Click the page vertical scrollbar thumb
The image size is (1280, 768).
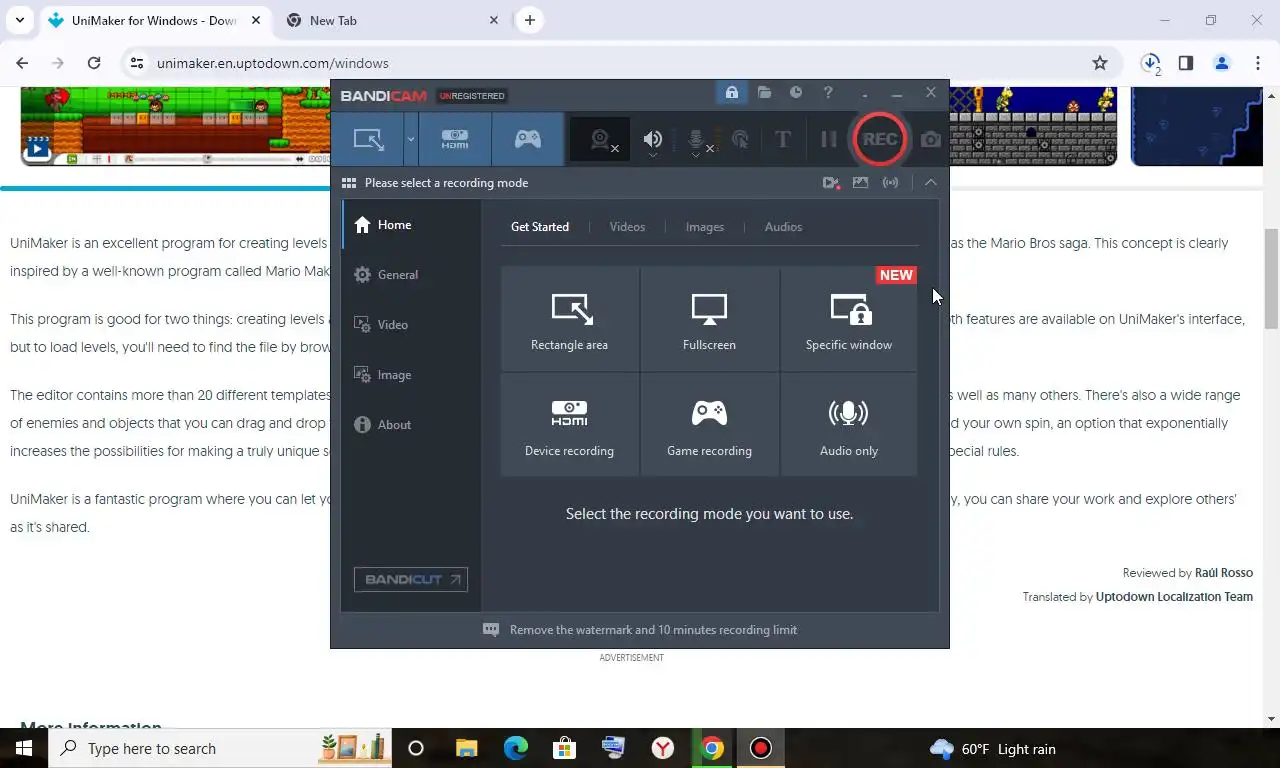click(x=1271, y=278)
